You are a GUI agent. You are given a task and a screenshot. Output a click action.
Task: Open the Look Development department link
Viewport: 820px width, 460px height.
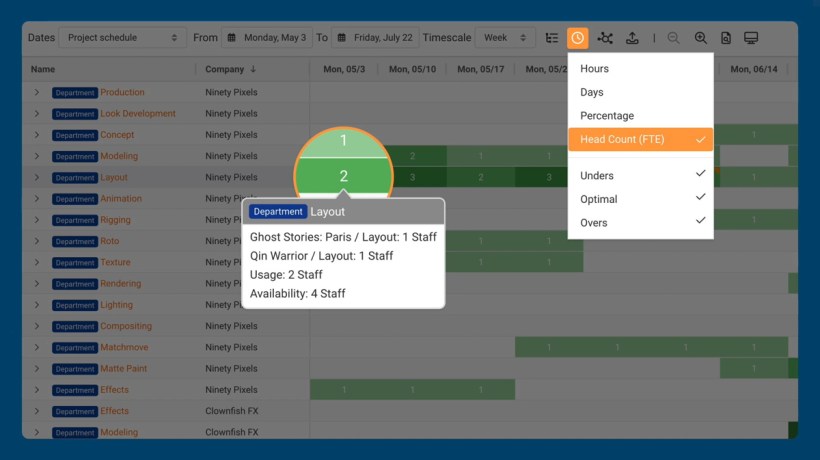138,114
